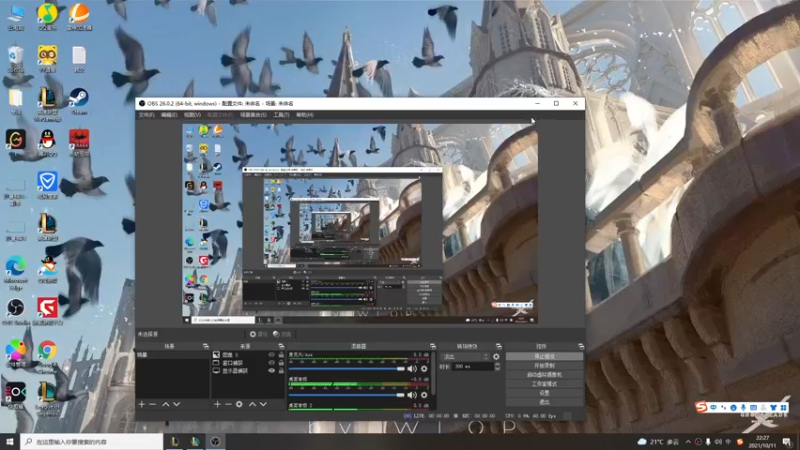Toggle the lock on source 显示器捕获
The width and height of the screenshot is (800, 450).
click(281, 370)
